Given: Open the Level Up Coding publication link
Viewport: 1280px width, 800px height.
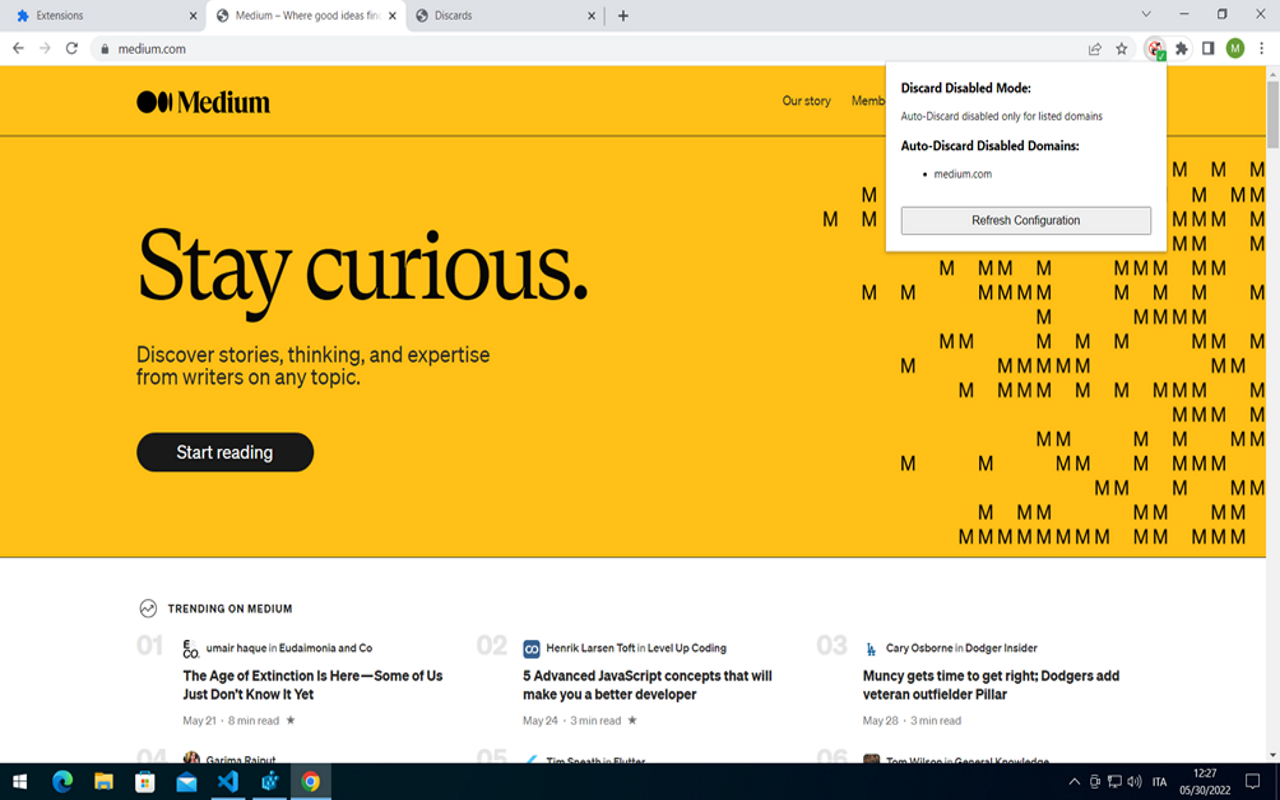Looking at the screenshot, I should (687, 648).
